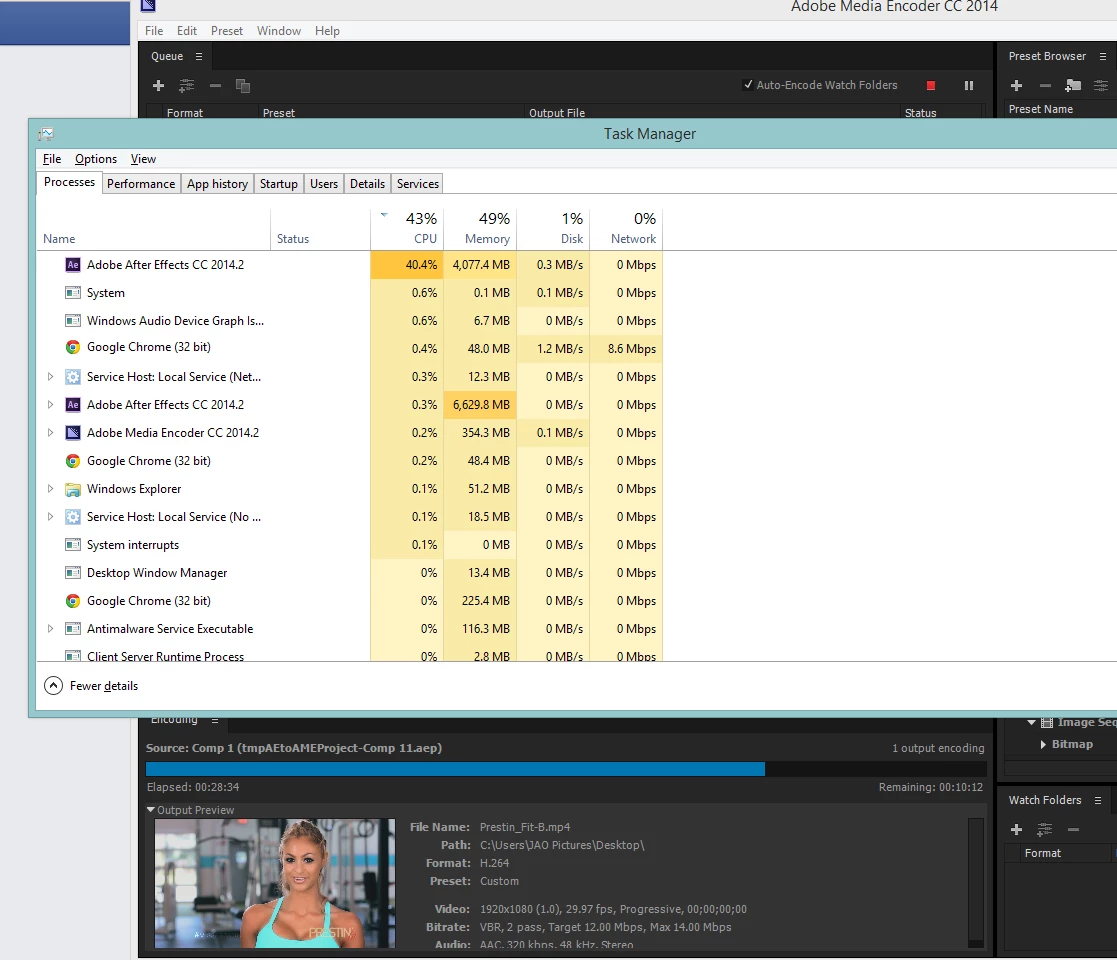The width and height of the screenshot is (1117, 960).
Task: Collapse the Output Preview section
Action: tap(150, 810)
